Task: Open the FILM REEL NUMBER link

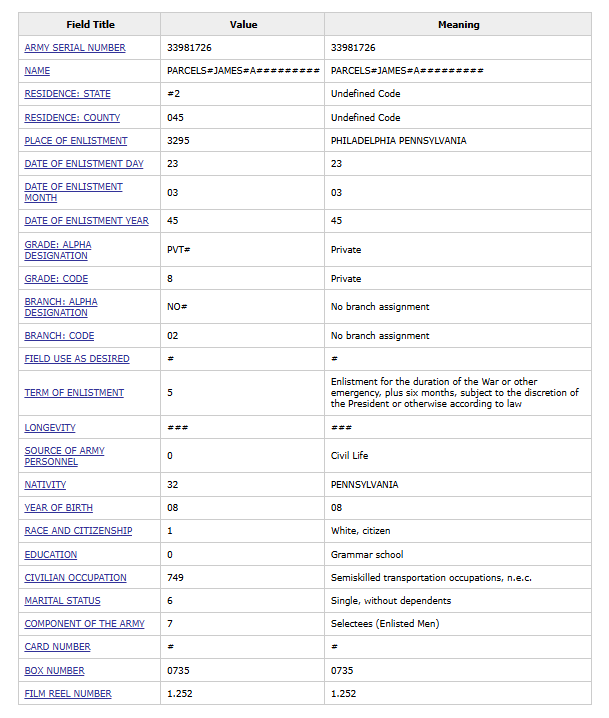Action: tap(68, 694)
